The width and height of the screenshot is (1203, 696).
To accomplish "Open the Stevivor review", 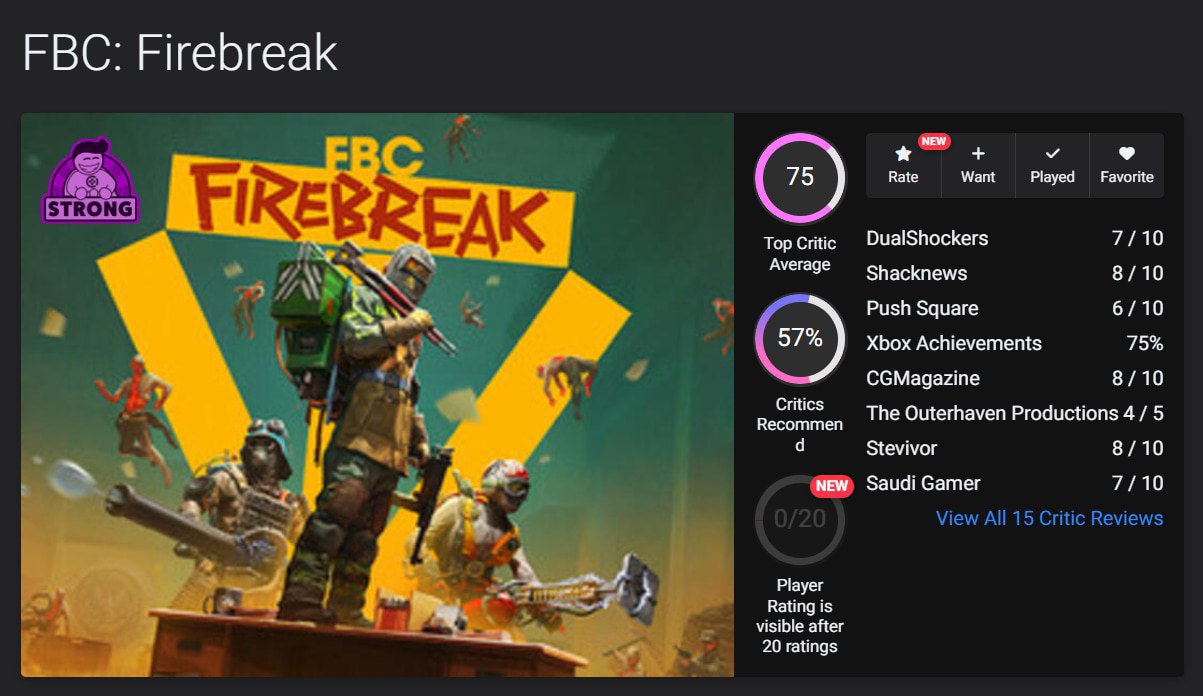I will [901, 448].
